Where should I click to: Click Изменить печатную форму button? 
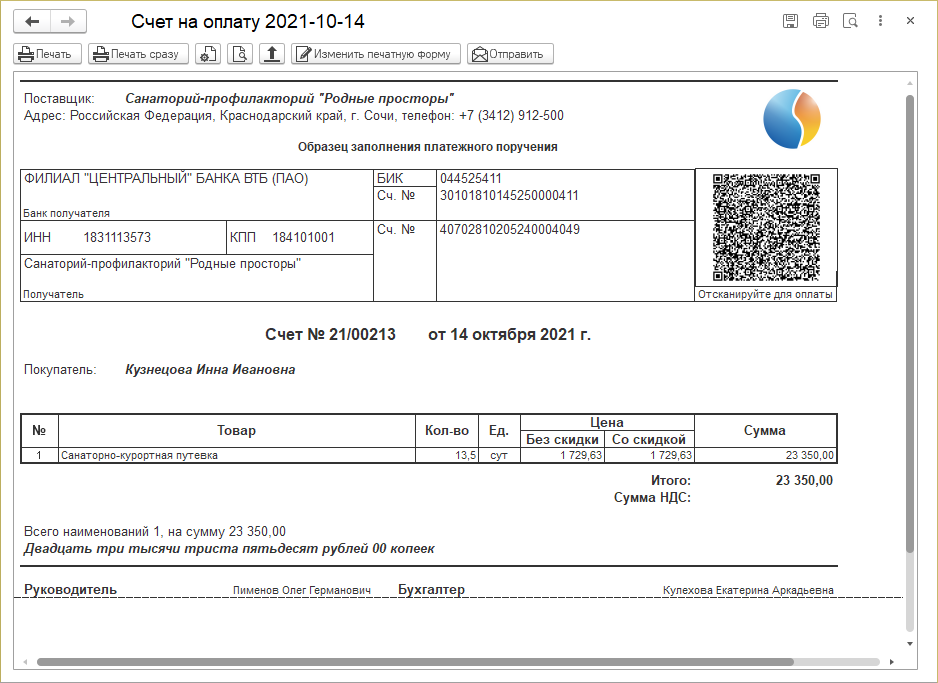click(376, 54)
